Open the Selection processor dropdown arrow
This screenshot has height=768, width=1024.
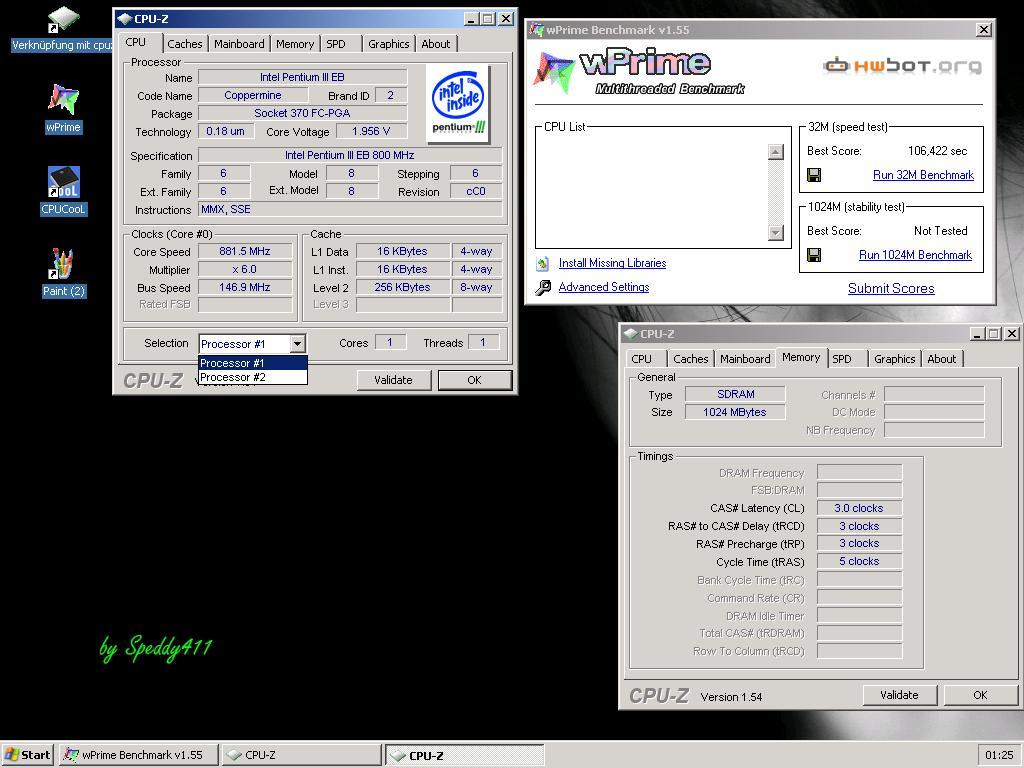click(297, 344)
